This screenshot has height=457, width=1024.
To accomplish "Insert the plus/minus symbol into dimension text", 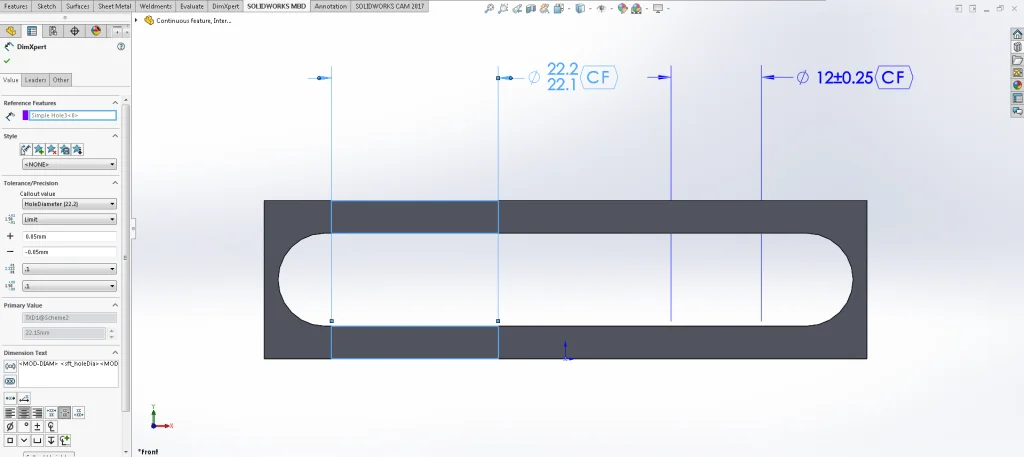I will (x=37, y=426).
